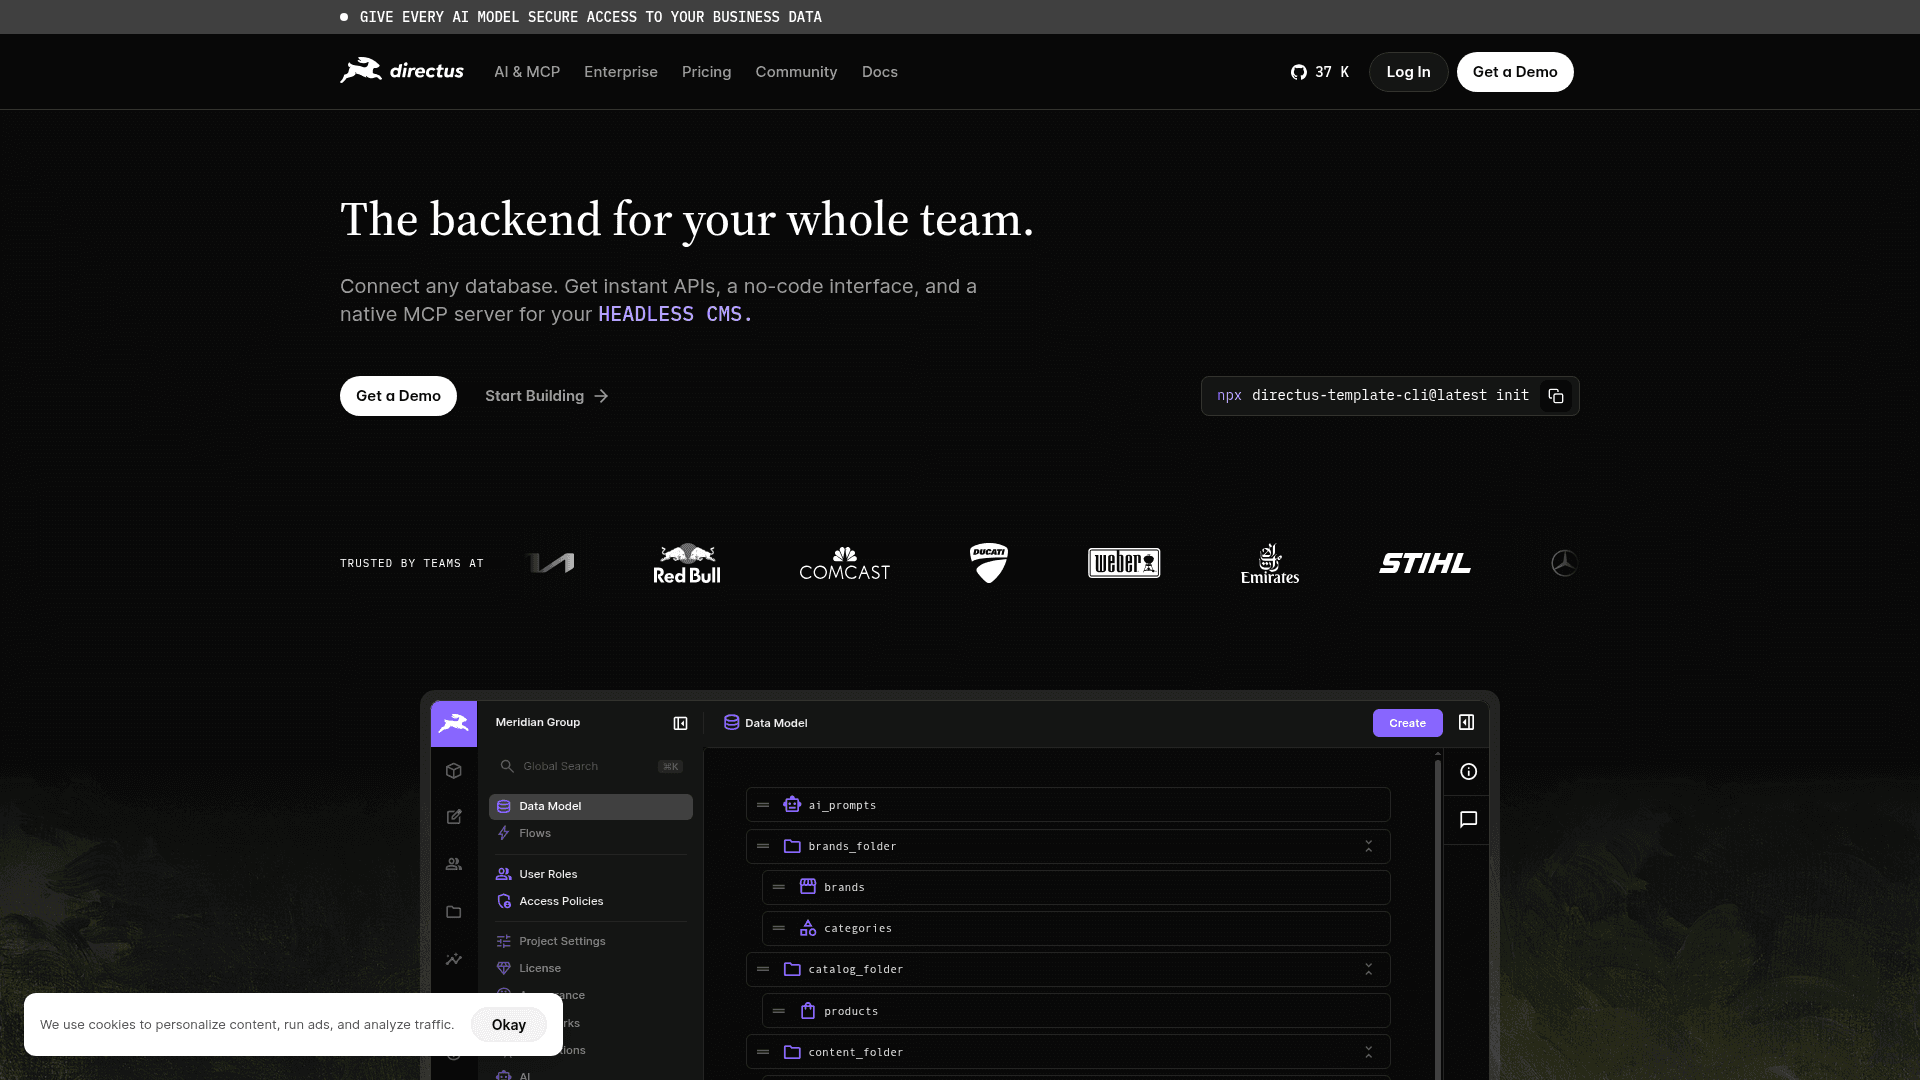Collapse the content_folder expander arrows
Image resolution: width=1920 pixels, height=1080 pixels.
click(x=1369, y=1052)
